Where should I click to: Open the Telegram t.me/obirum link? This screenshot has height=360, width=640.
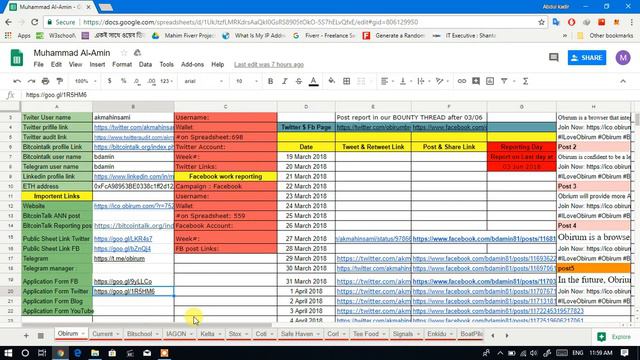pos(119,258)
